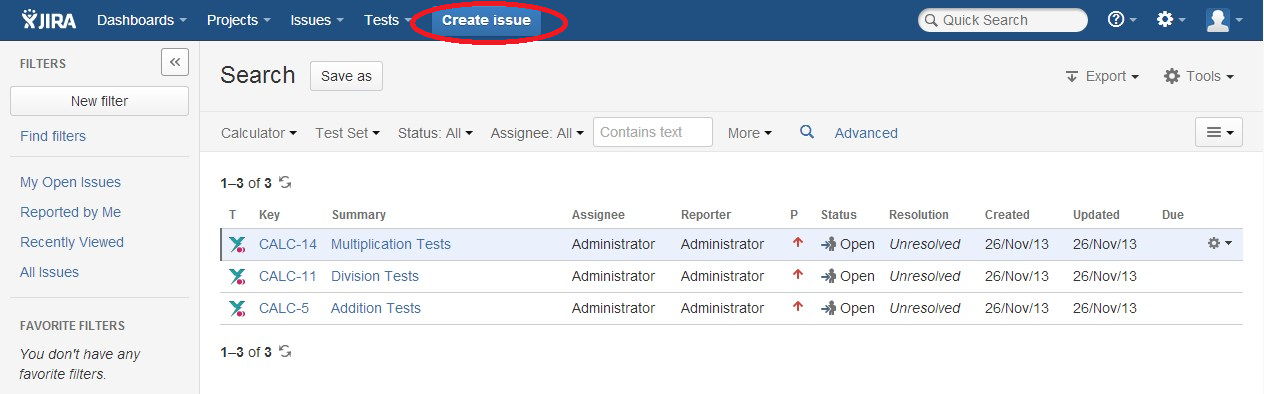Sort by the Reporter column header
Image resolution: width=1264 pixels, height=394 pixels.
(x=706, y=215)
